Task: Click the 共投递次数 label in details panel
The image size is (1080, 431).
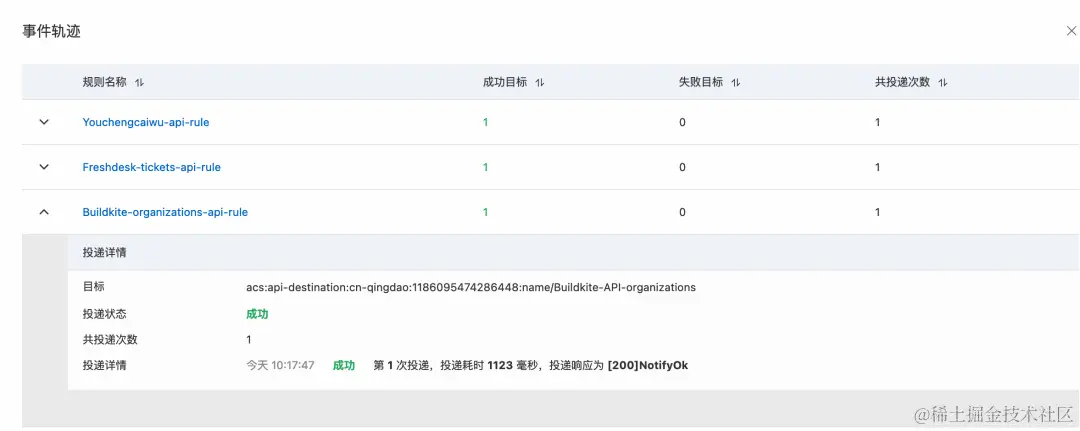Action: click(x=110, y=339)
